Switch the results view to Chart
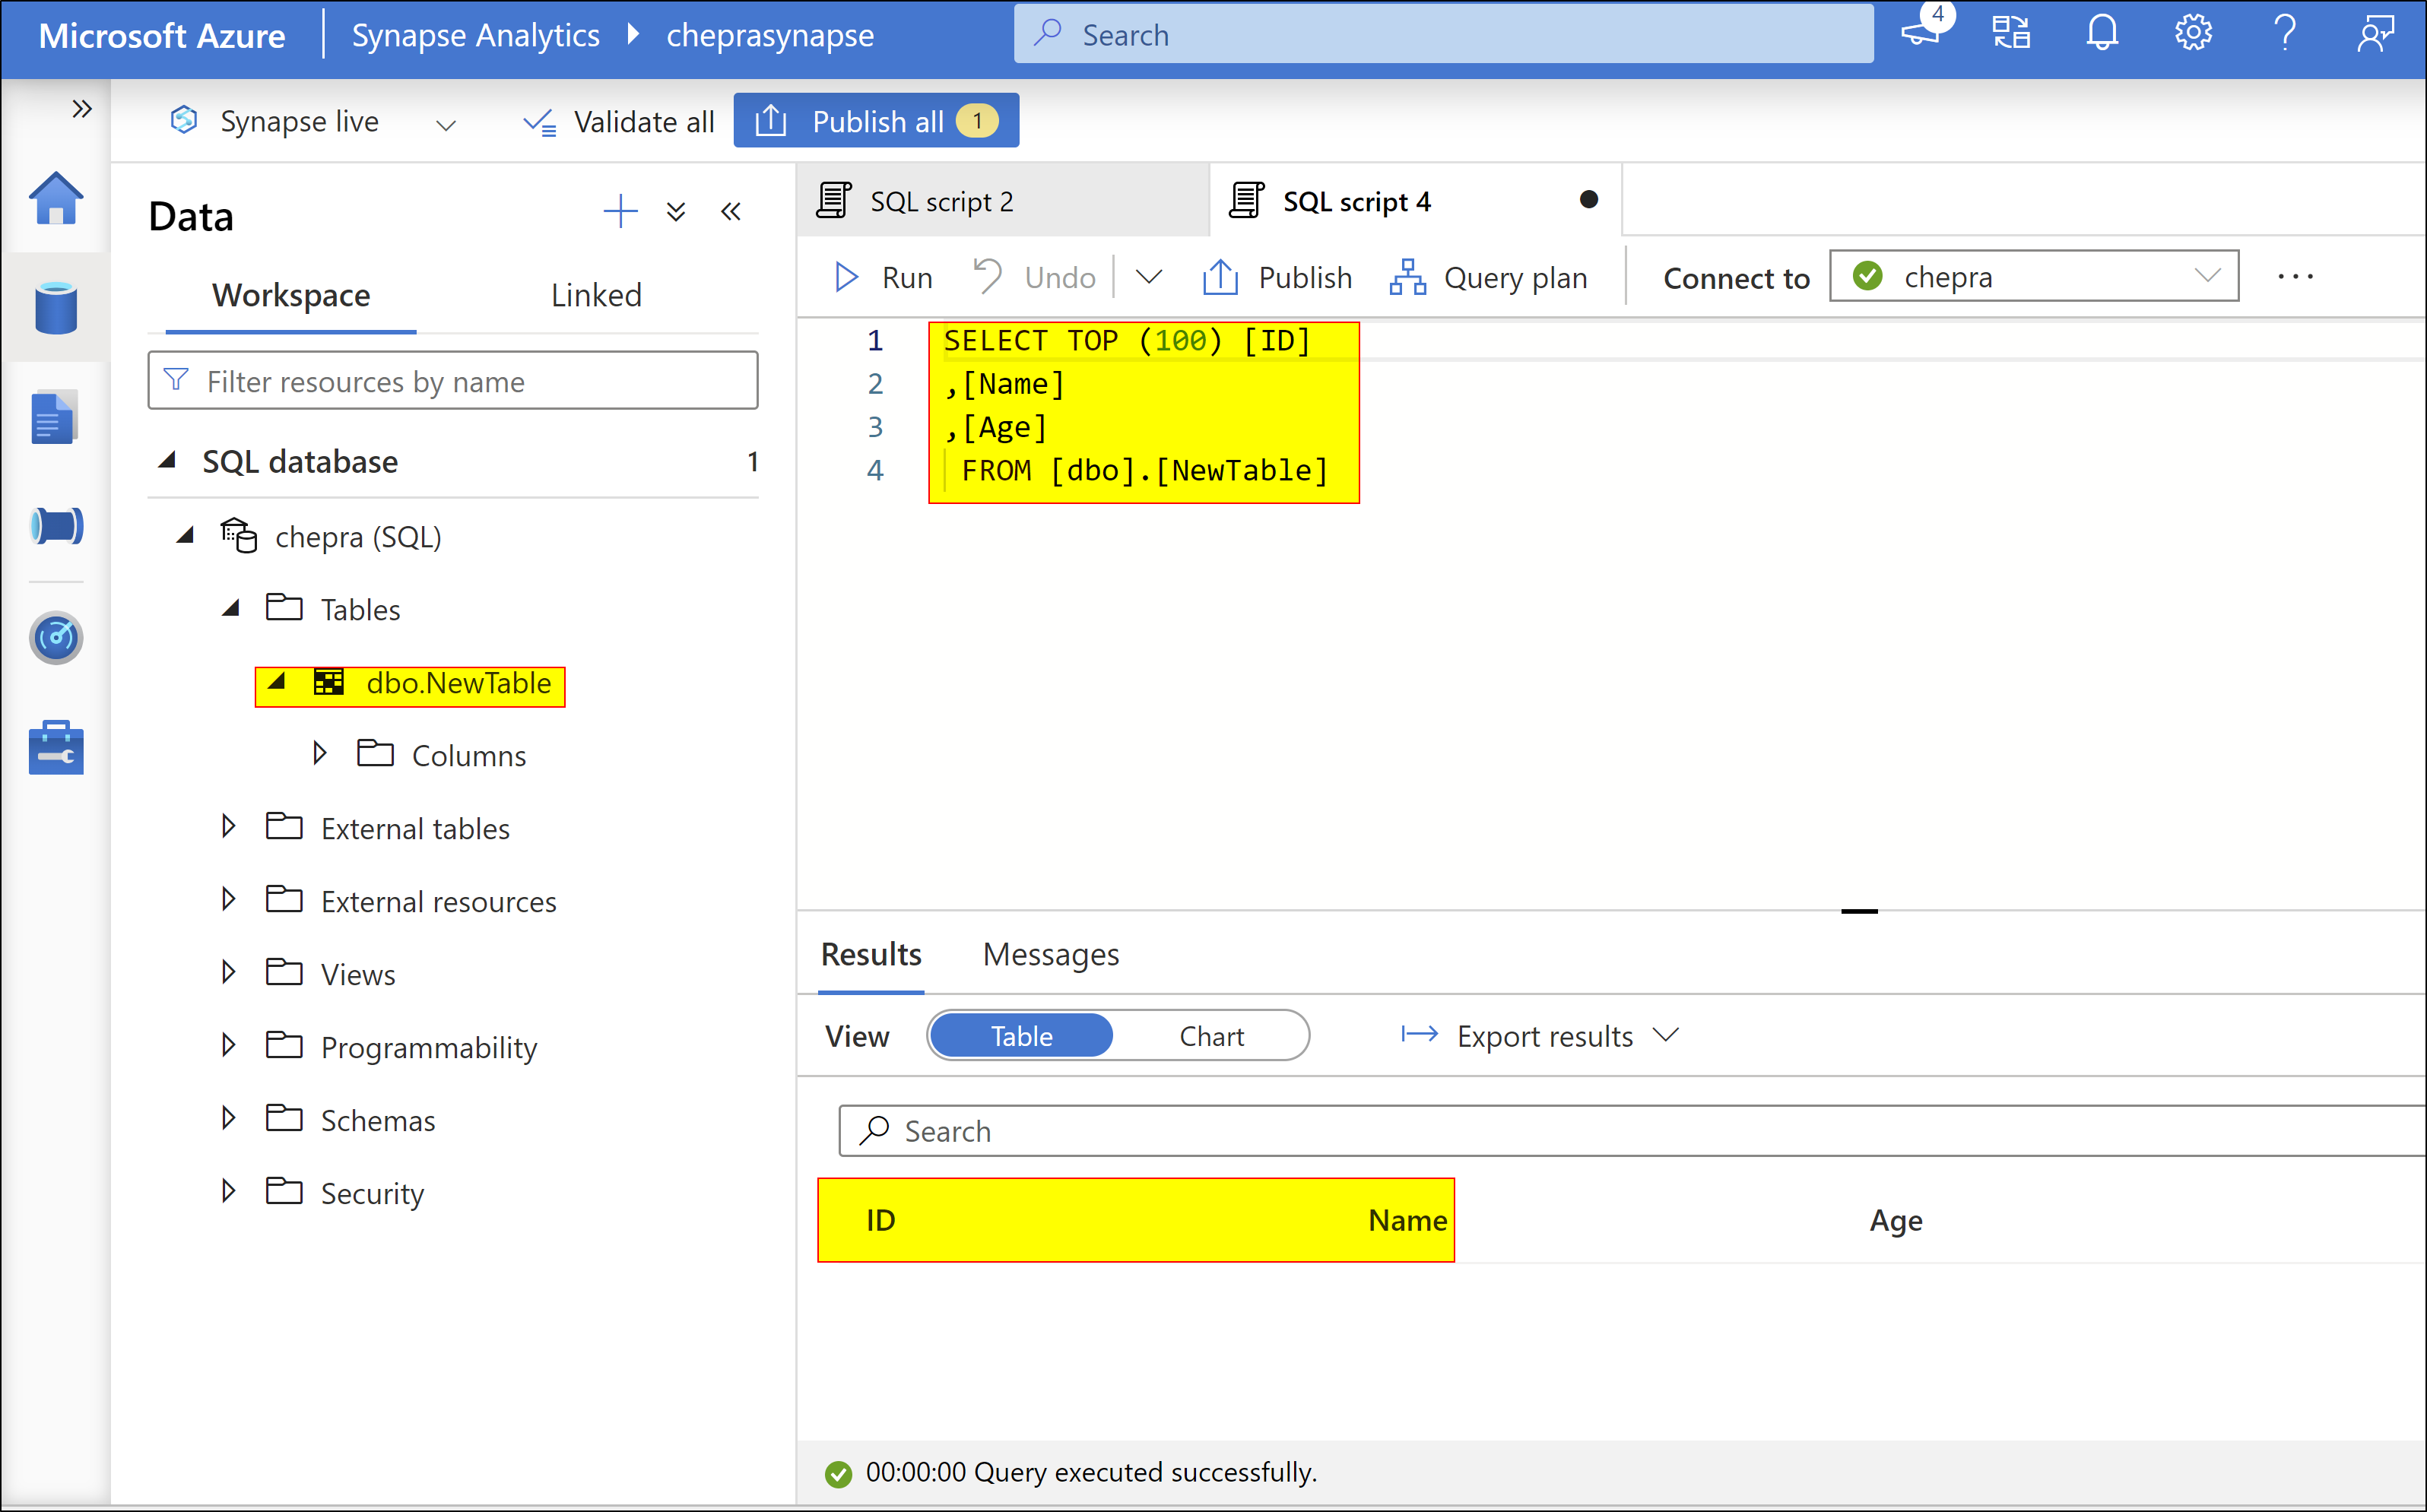 click(1211, 1036)
